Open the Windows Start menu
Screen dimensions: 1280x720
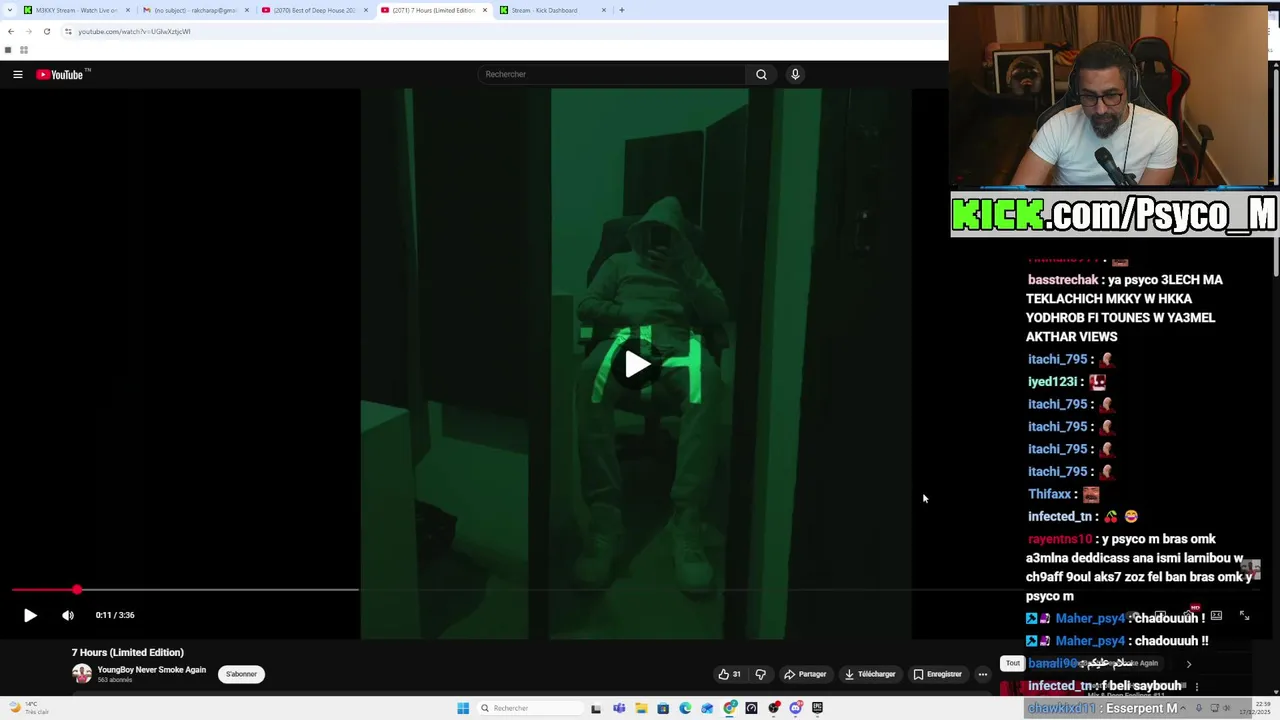[463, 708]
